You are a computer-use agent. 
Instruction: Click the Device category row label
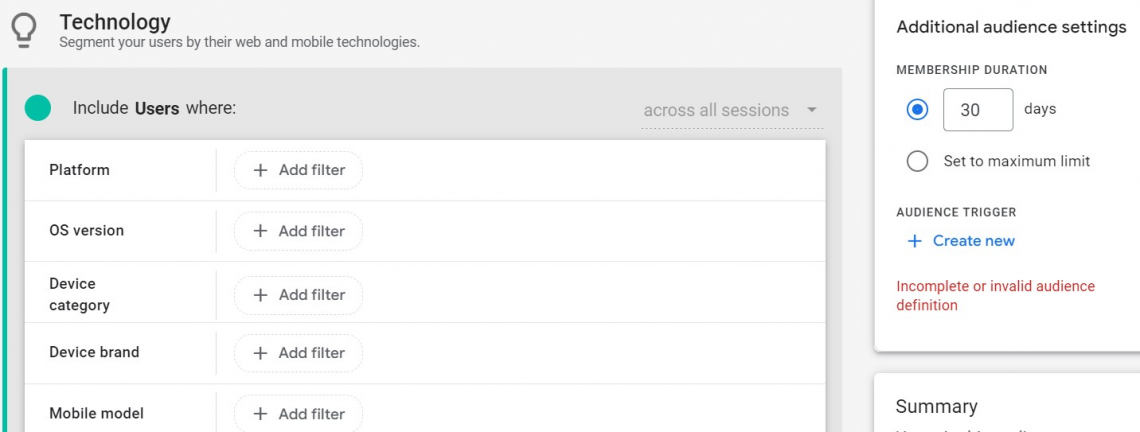[x=79, y=295]
